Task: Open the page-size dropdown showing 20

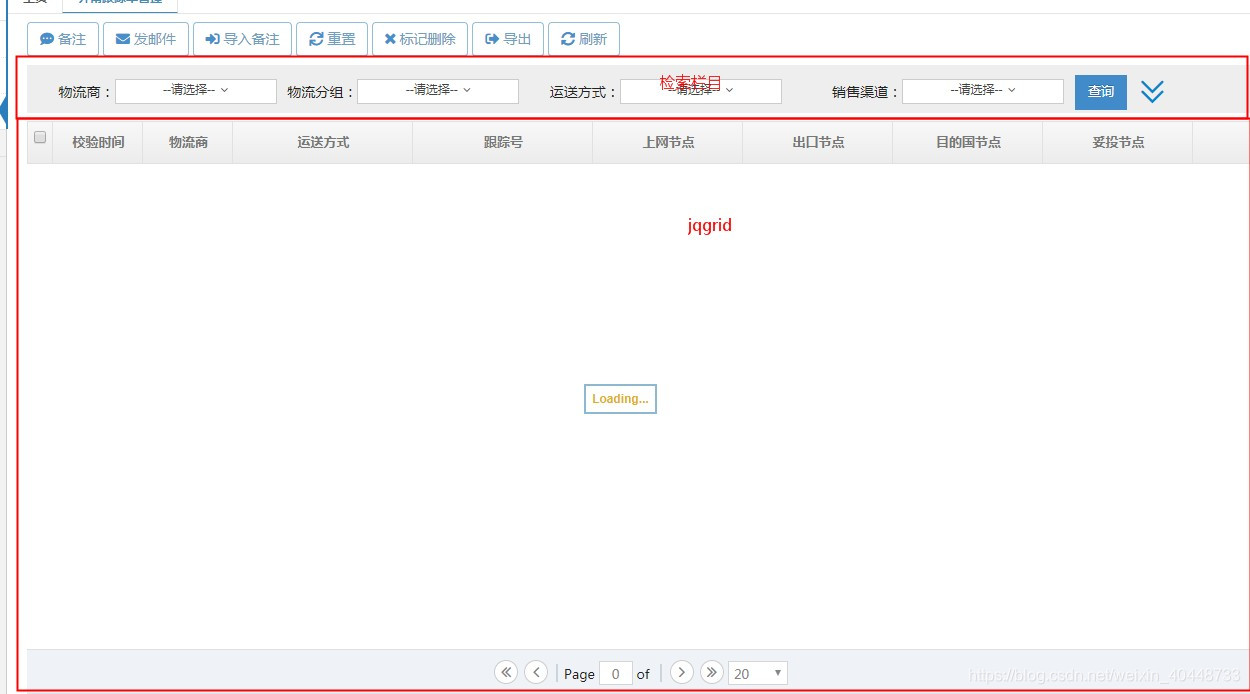Action: point(757,672)
